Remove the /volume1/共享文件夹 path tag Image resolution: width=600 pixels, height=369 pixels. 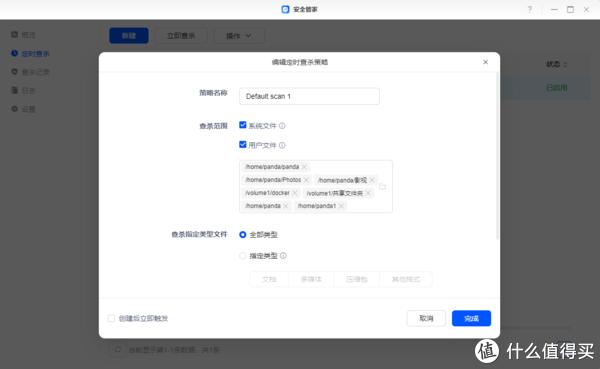pos(368,193)
